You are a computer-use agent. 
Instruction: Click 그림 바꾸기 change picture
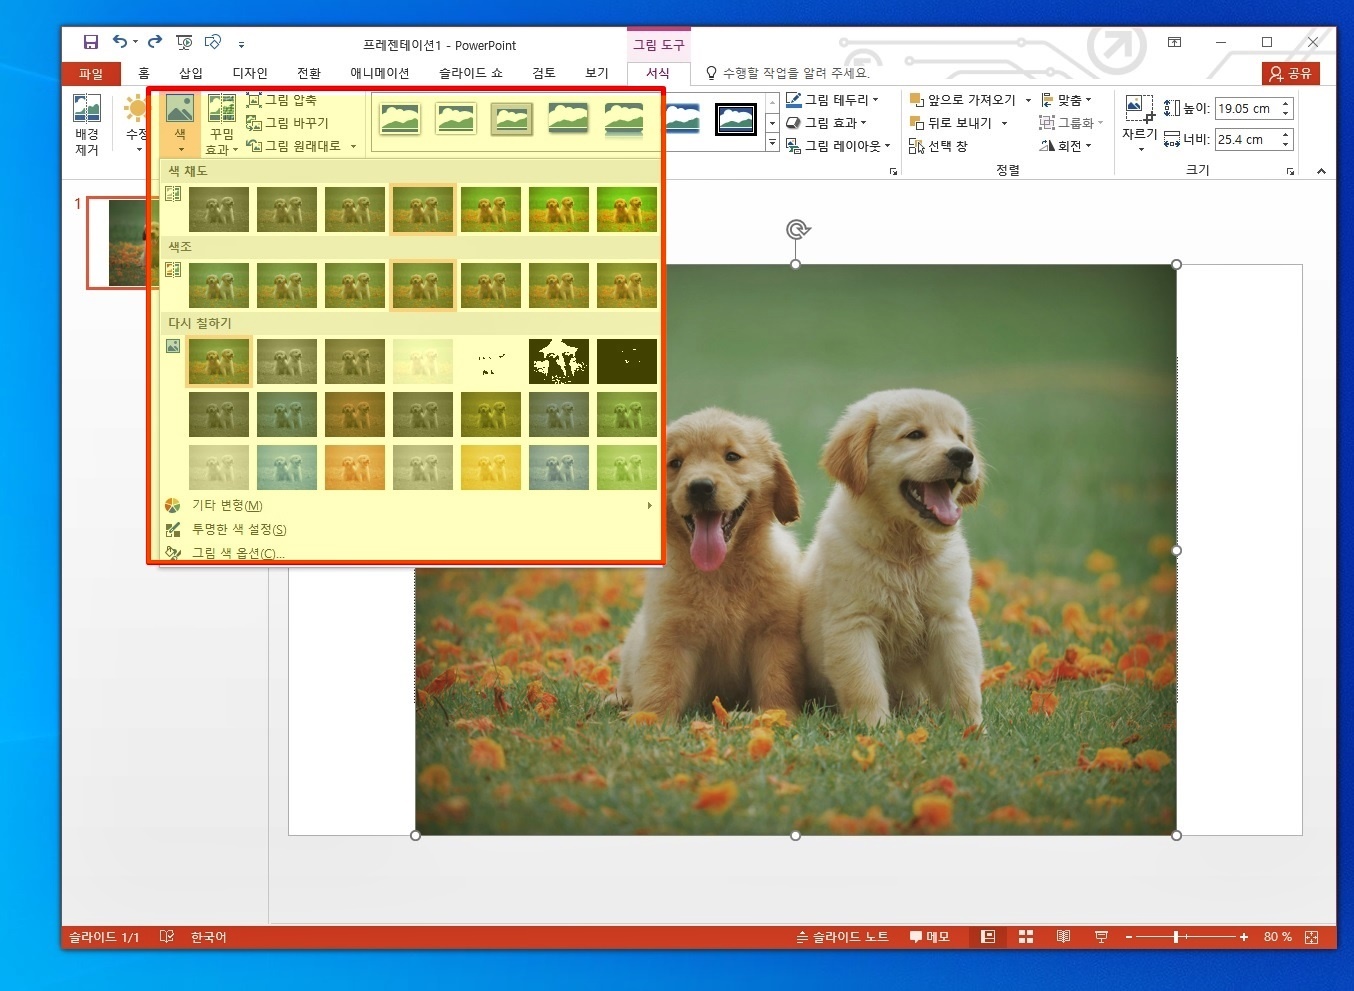point(288,123)
